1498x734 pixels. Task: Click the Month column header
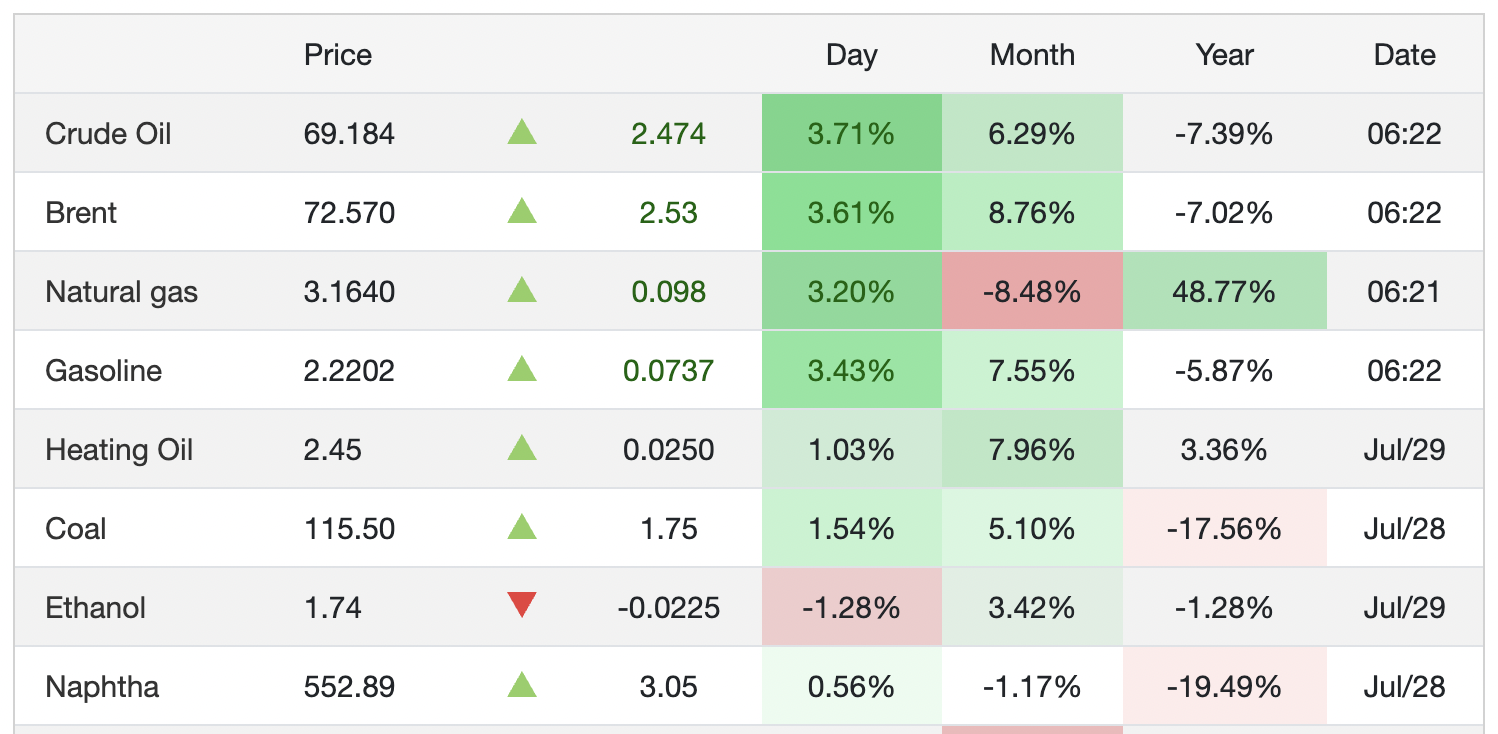[1033, 54]
